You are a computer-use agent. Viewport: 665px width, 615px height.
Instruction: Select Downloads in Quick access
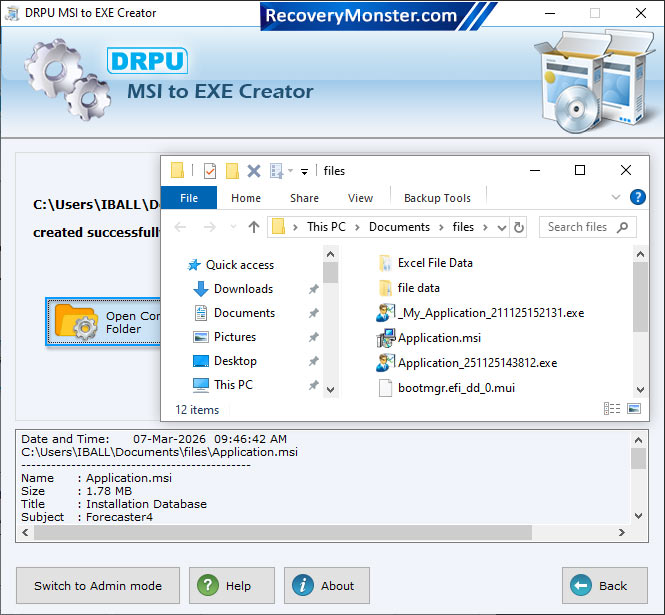(243, 289)
